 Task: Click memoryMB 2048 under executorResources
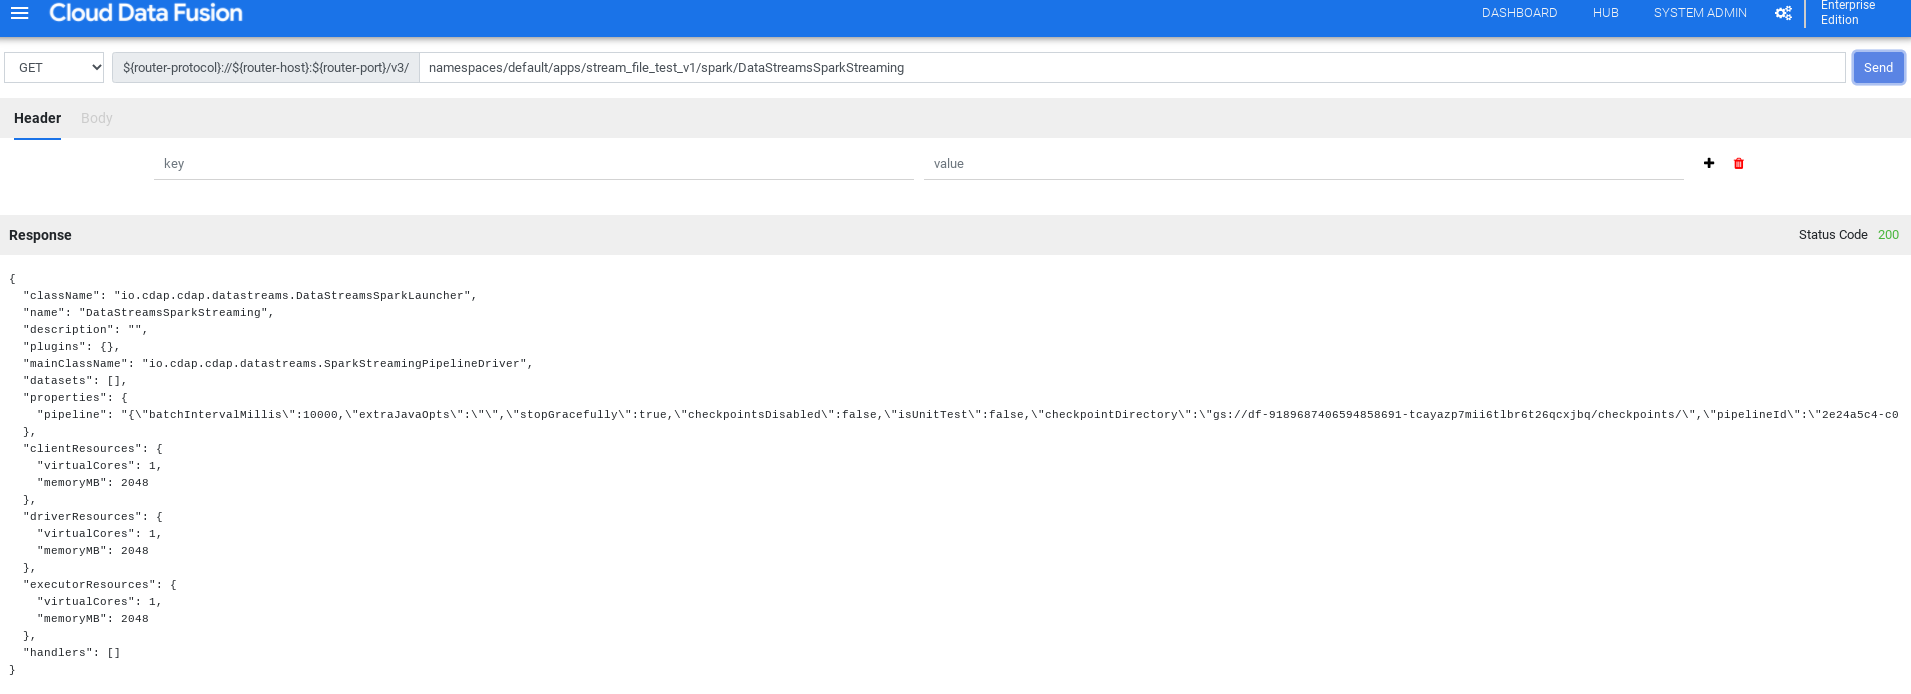93,619
